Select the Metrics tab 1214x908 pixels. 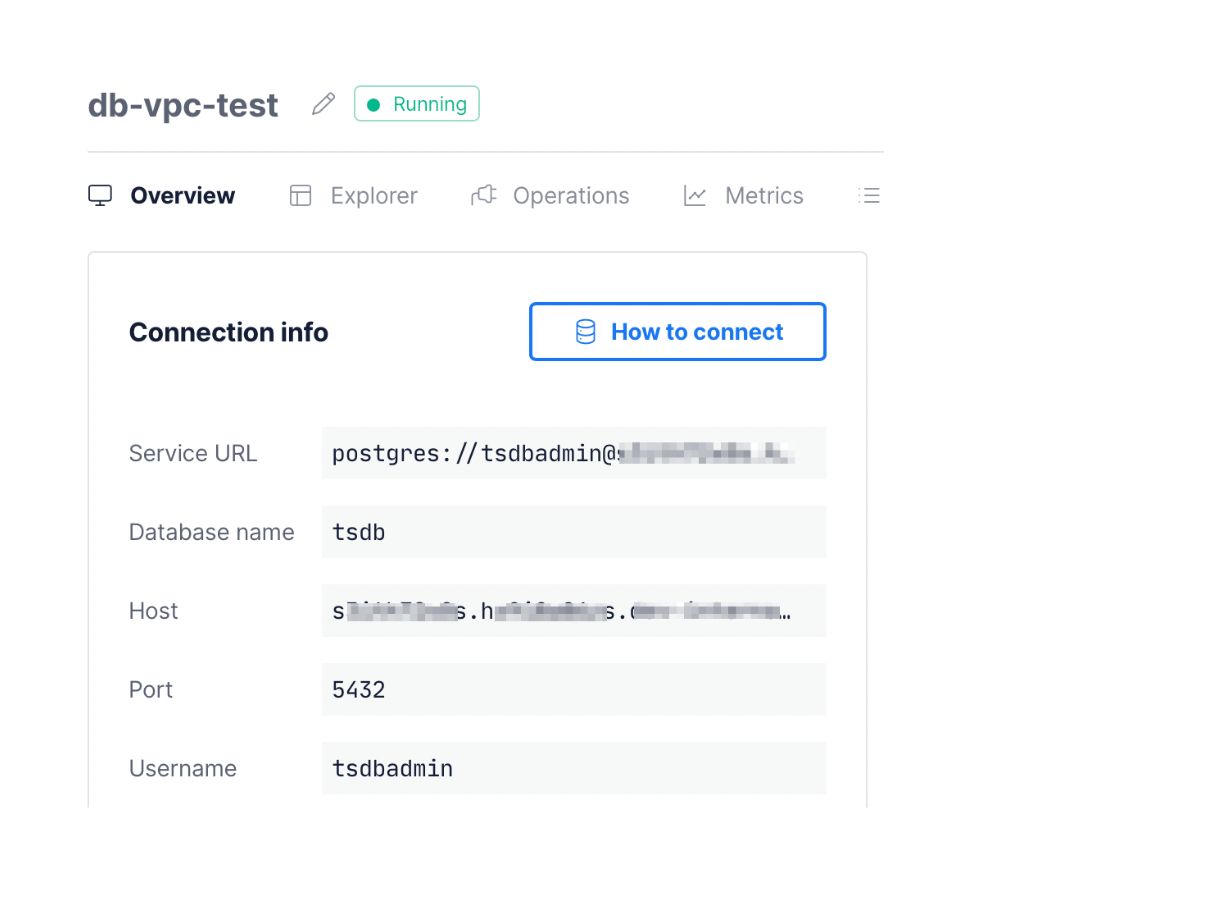pyautogui.click(x=764, y=196)
